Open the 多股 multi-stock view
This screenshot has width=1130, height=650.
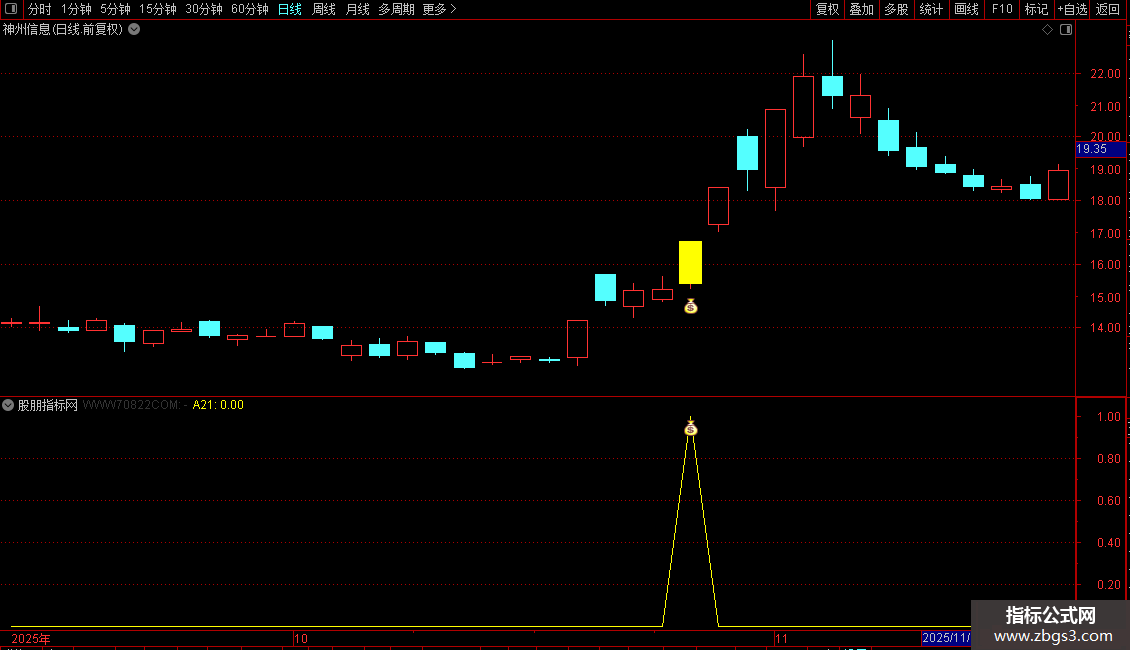[x=896, y=9]
